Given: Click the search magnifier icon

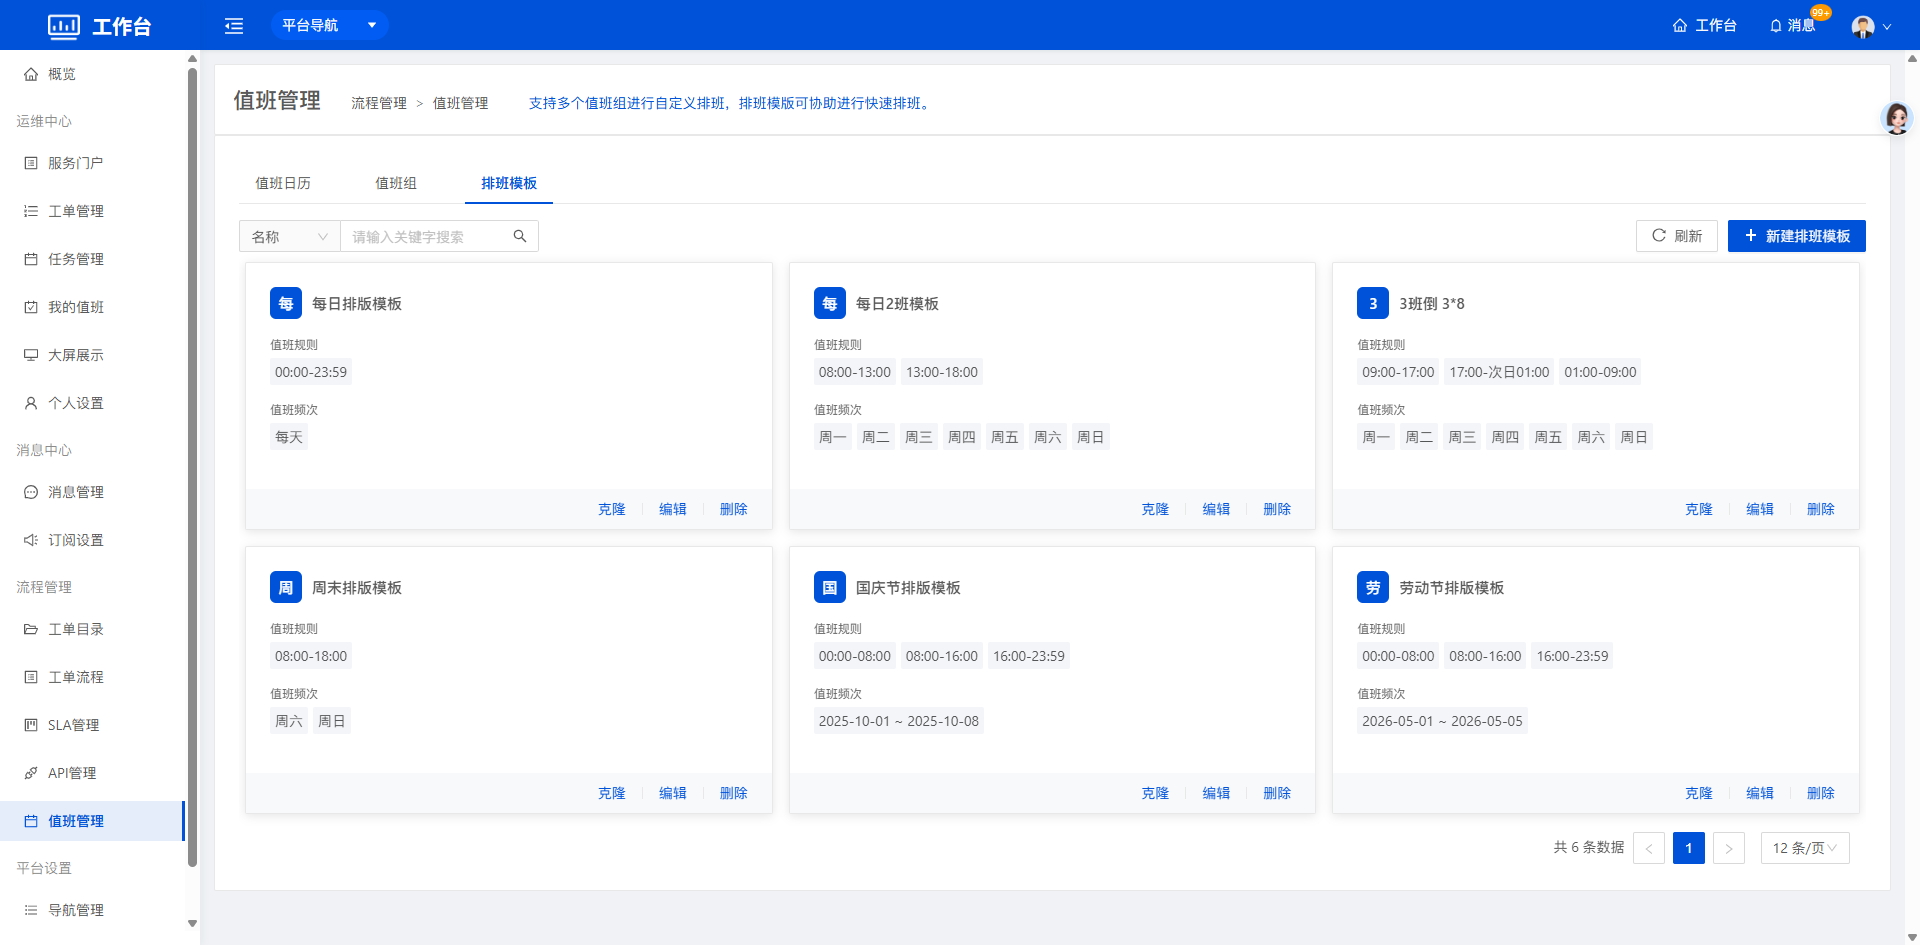Looking at the screenshot, I should point(520,236).
